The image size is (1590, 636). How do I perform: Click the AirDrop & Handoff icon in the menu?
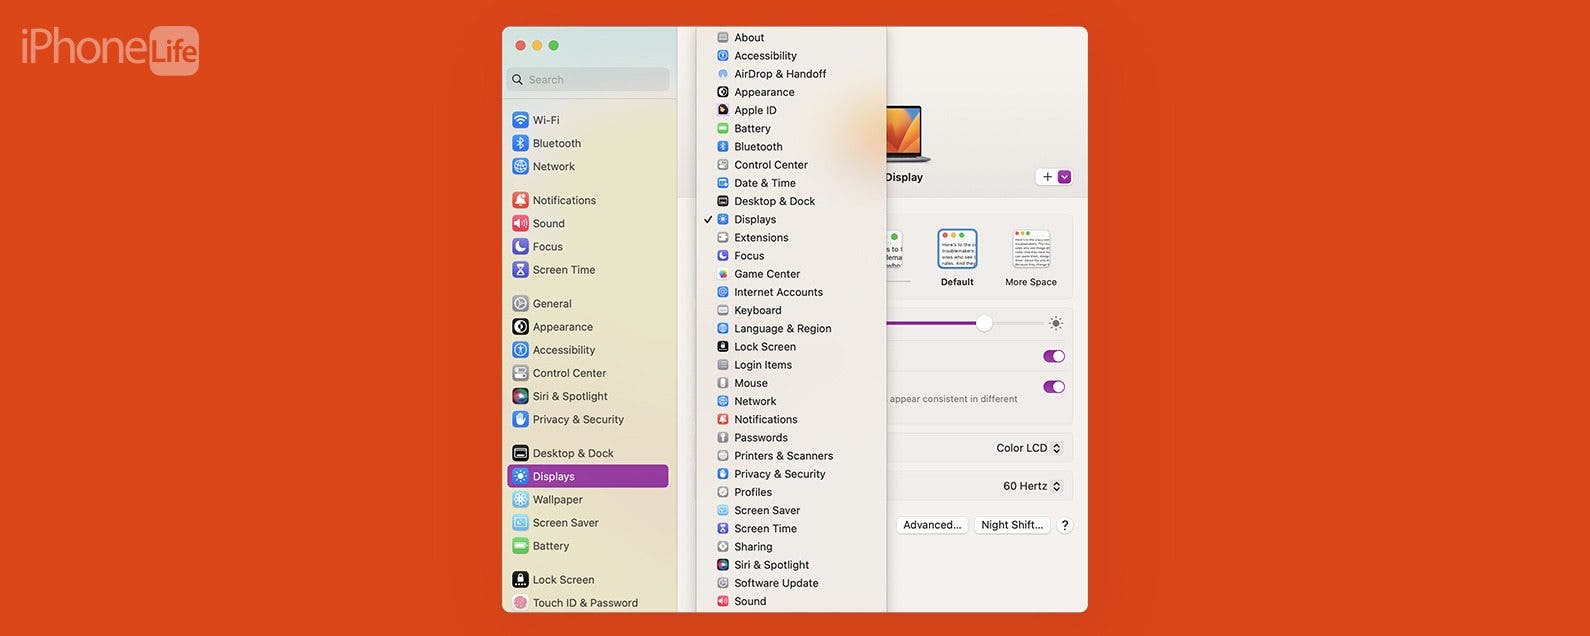coord(723,74)
